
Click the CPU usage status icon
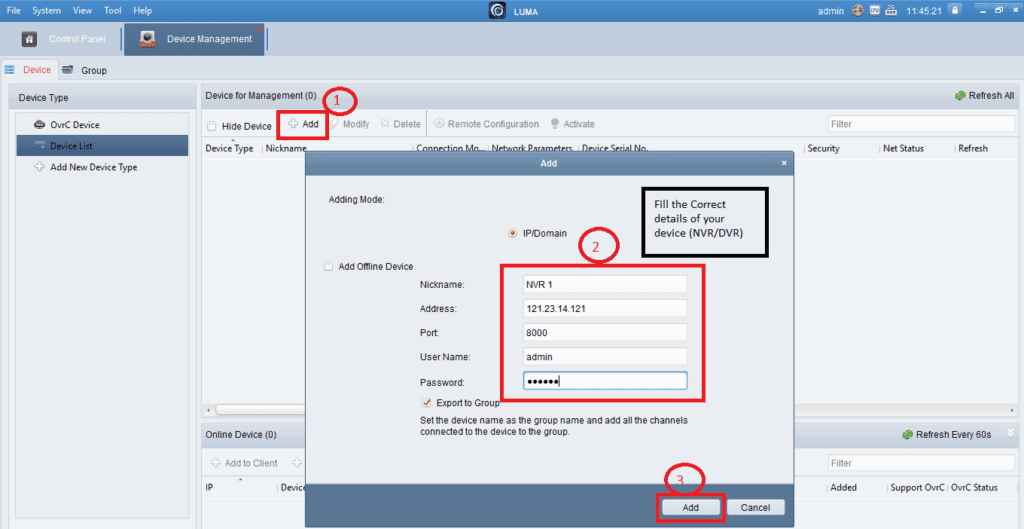874,10
